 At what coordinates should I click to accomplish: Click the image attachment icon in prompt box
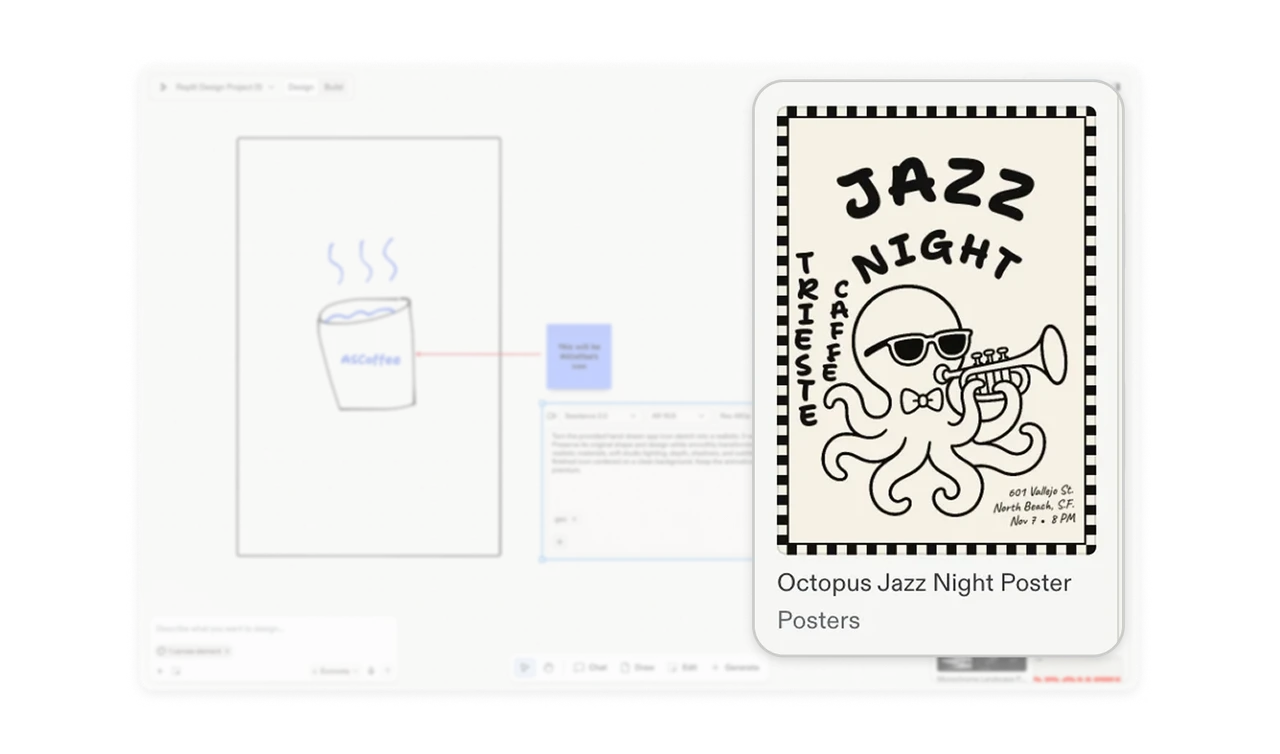click(176, 671)
